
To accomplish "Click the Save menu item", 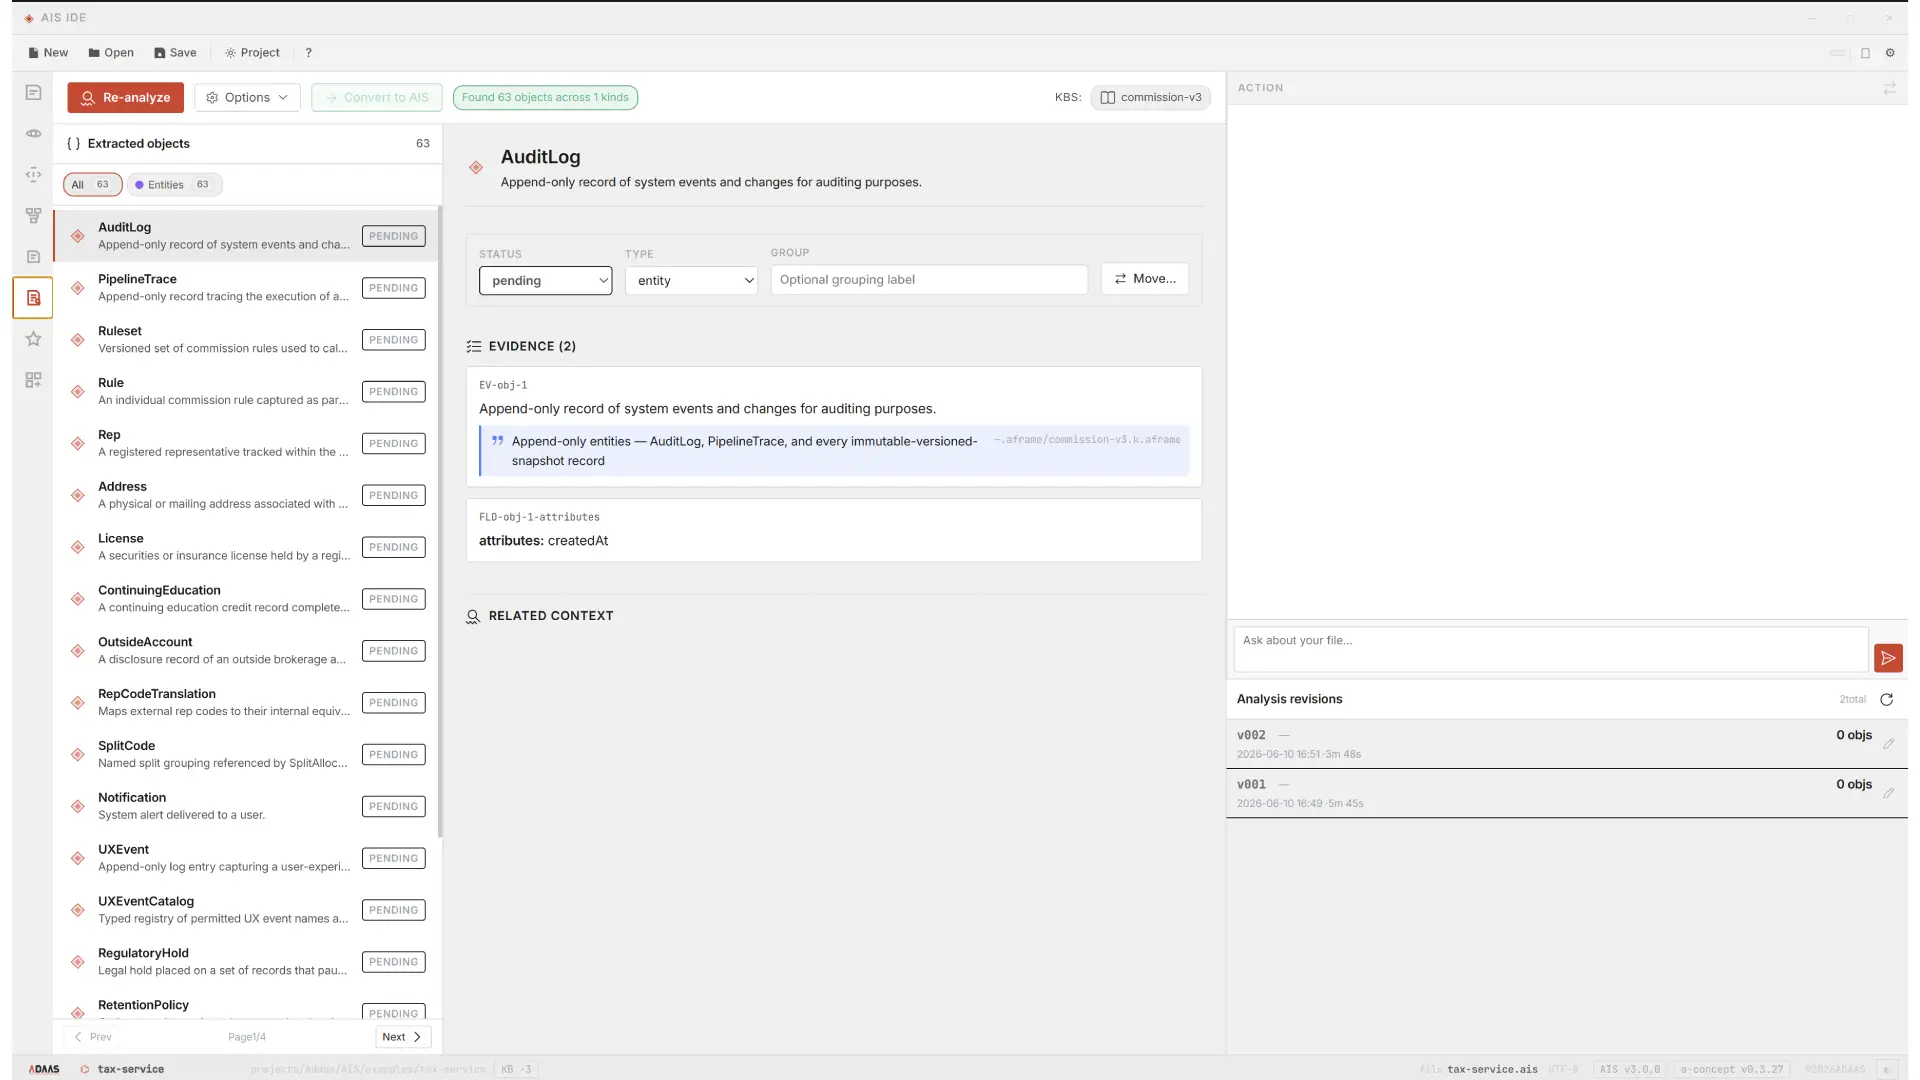I will coord(175,53).
